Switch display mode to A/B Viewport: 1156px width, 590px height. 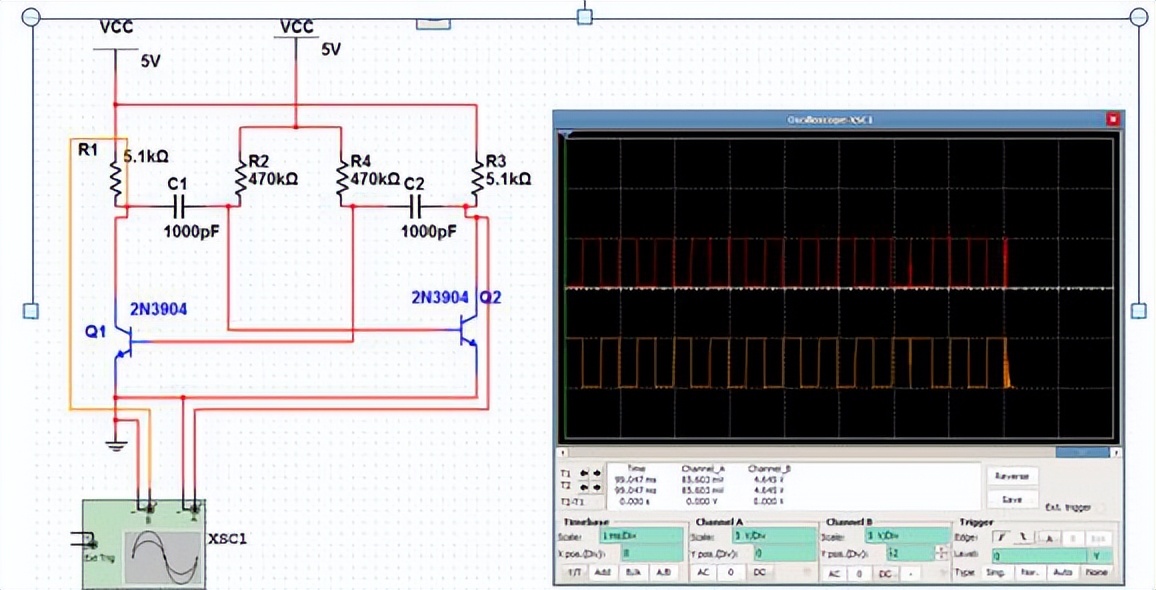click(664, 572)
